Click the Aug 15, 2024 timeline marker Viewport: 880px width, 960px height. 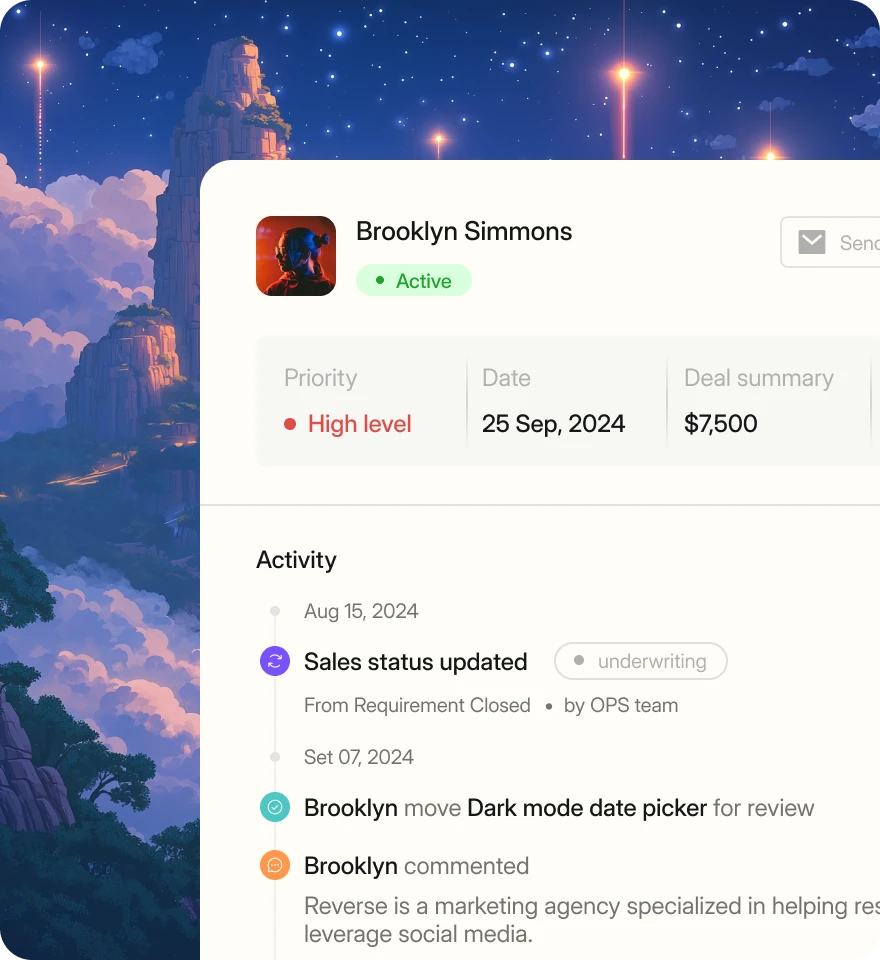[275, 611]
